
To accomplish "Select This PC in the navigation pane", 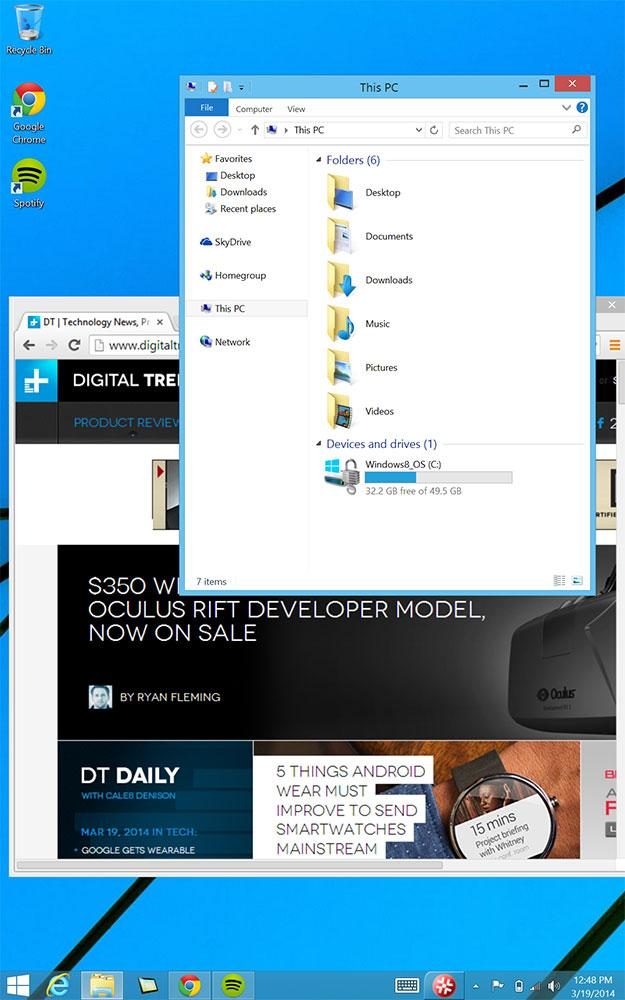I will tap(223, 309).
